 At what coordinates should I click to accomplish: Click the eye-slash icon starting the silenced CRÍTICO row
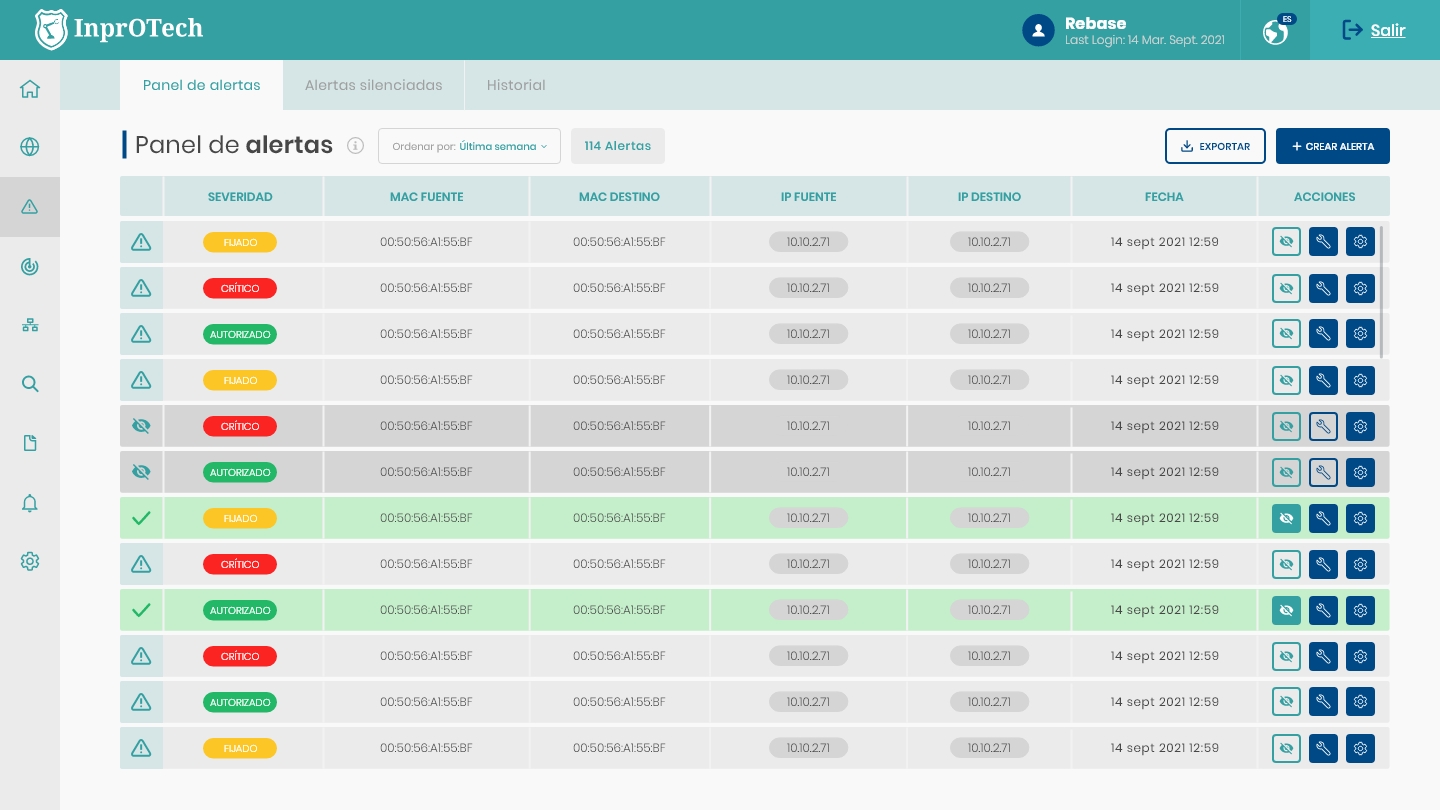141,426
